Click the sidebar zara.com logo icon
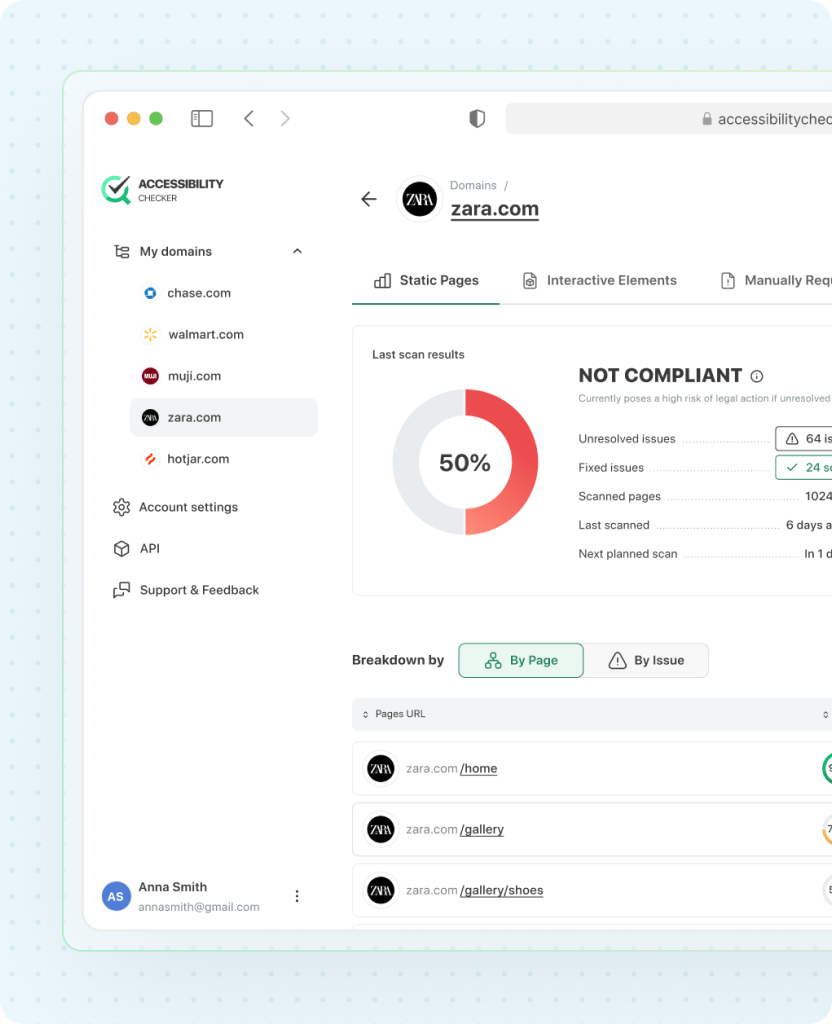Image resolution: width=832 pixels, height=1024 pixels. pyautogui.click(x=150, y=417)
